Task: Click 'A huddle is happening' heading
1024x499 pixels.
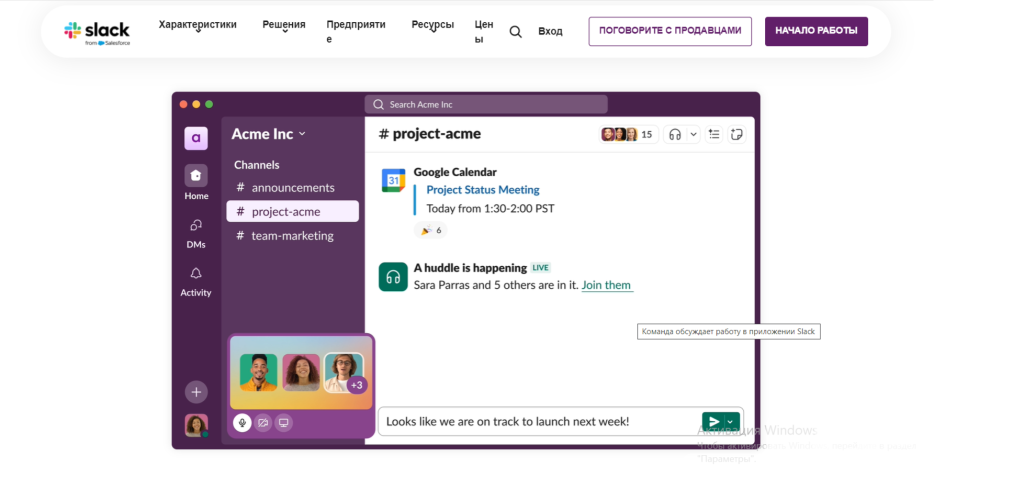Action: [470, 268]
